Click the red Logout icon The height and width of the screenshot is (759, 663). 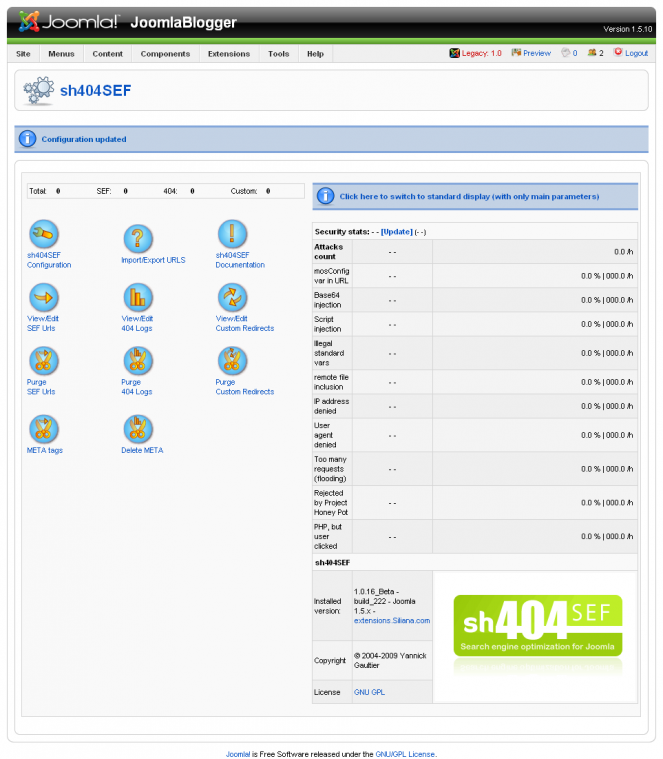618,52
